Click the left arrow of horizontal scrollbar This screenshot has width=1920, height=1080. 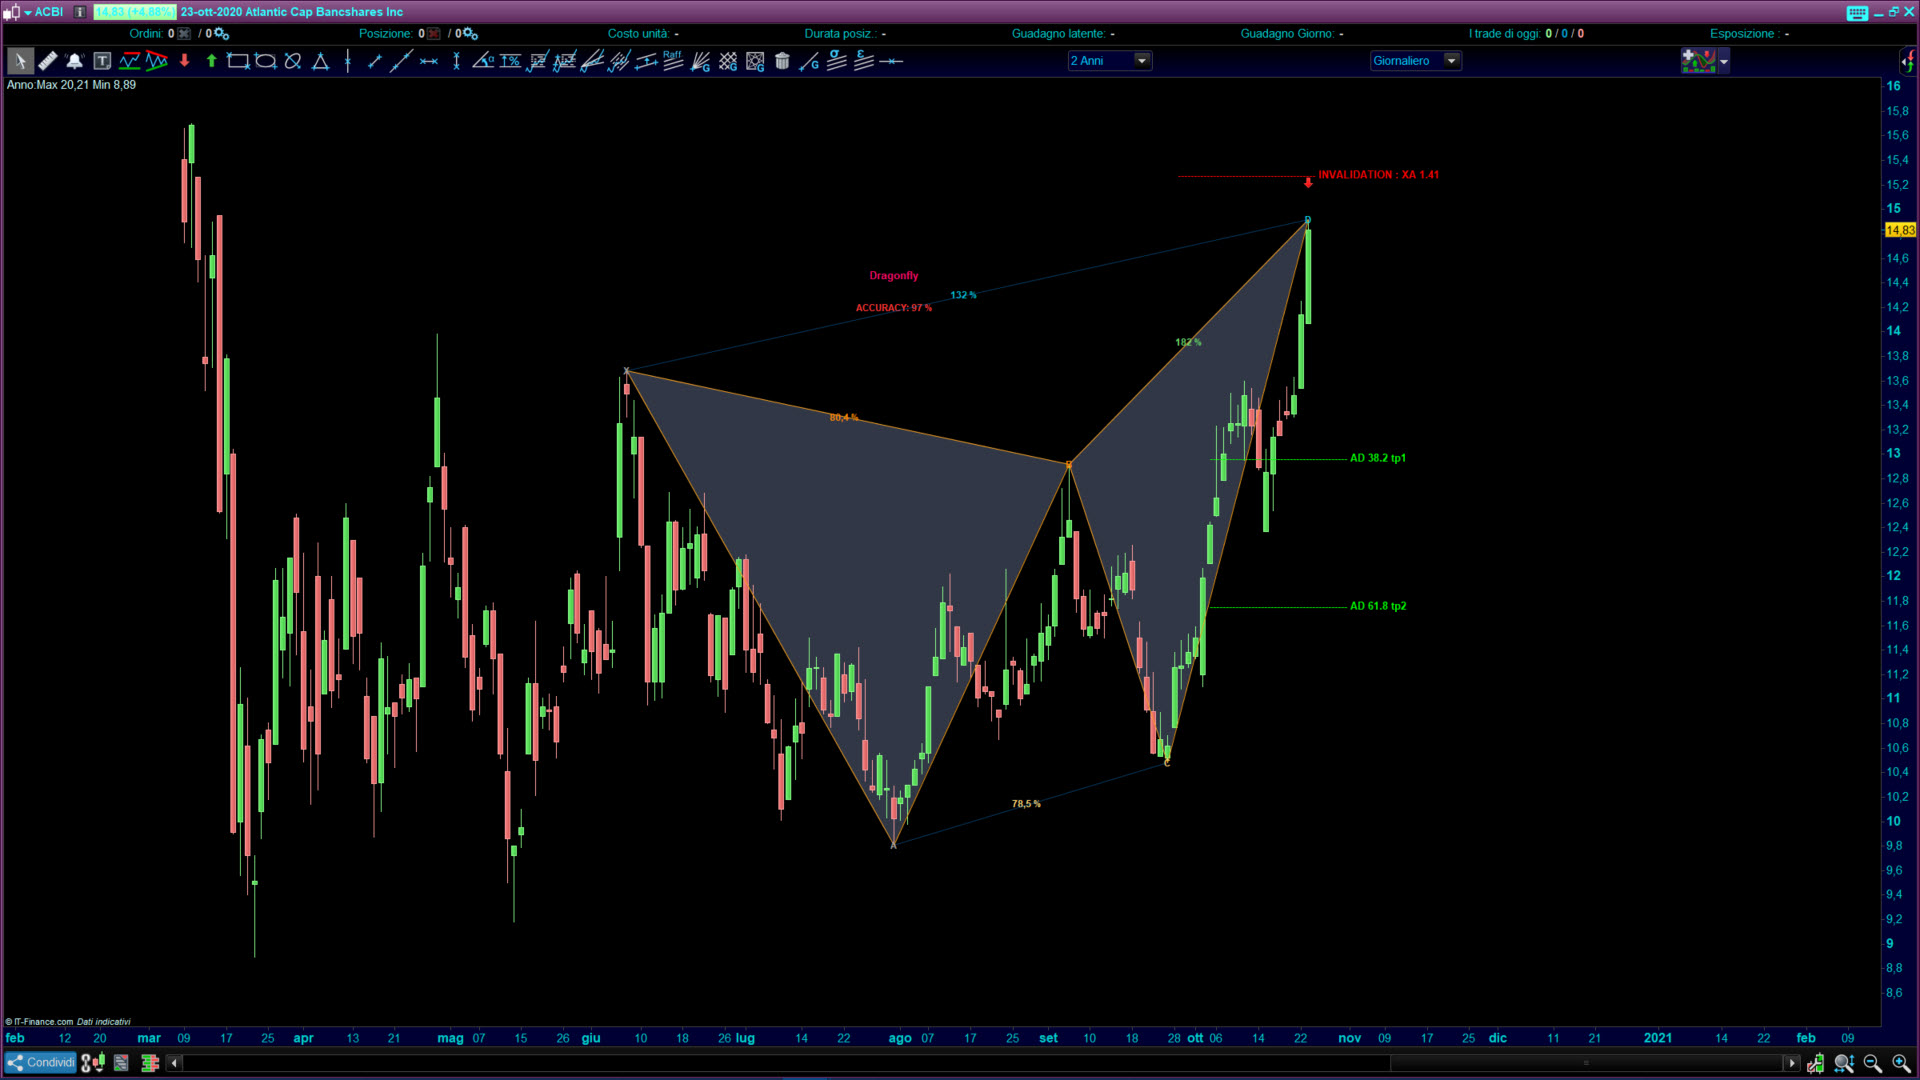pos(174,1063)
